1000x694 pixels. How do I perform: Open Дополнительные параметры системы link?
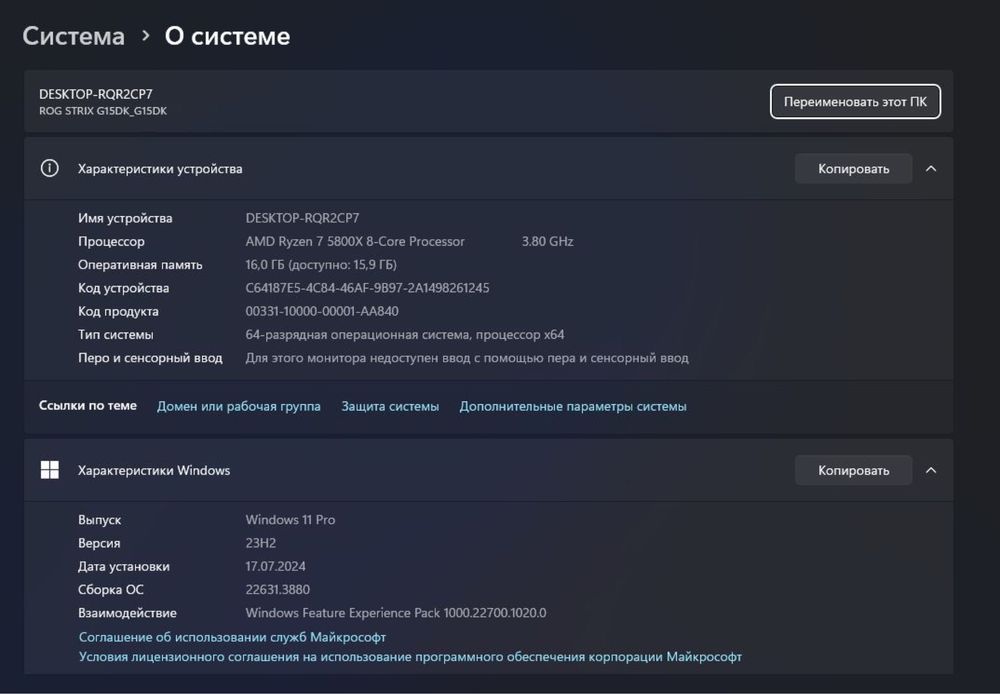[x=573, y=406]
